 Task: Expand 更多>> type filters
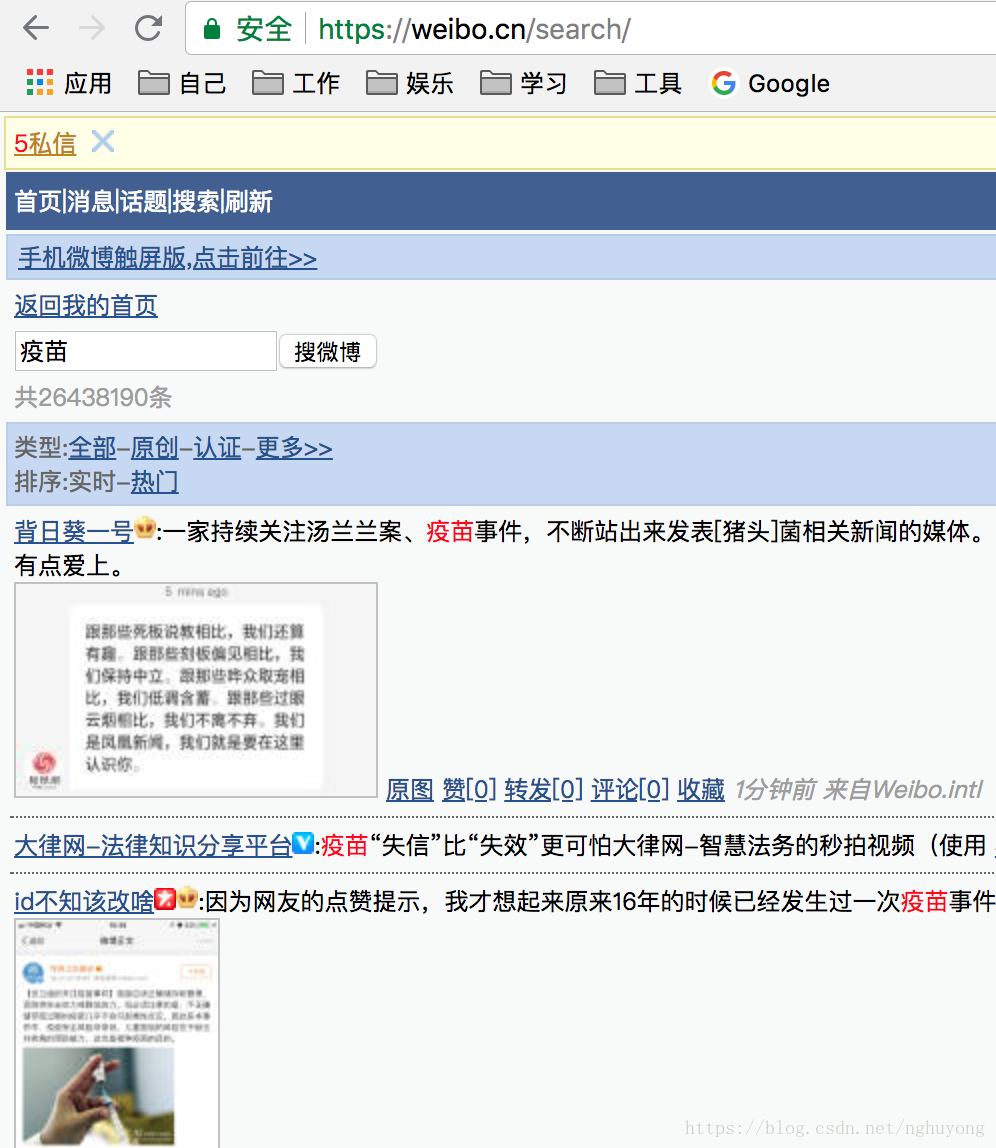tap(294, 447)
